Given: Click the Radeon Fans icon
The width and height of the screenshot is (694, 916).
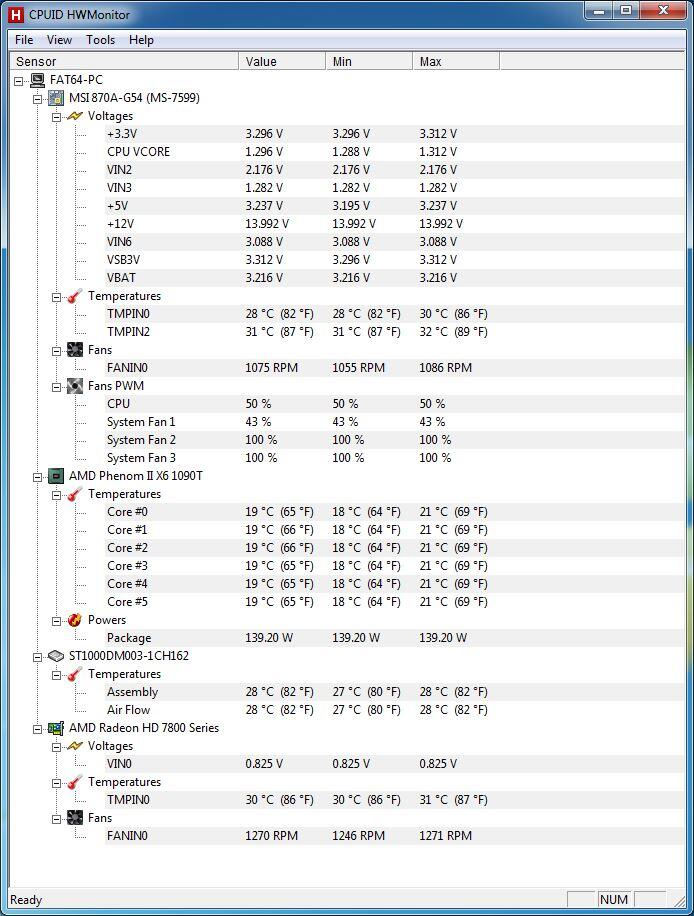Looking at the screenshot, I should 75,818.
